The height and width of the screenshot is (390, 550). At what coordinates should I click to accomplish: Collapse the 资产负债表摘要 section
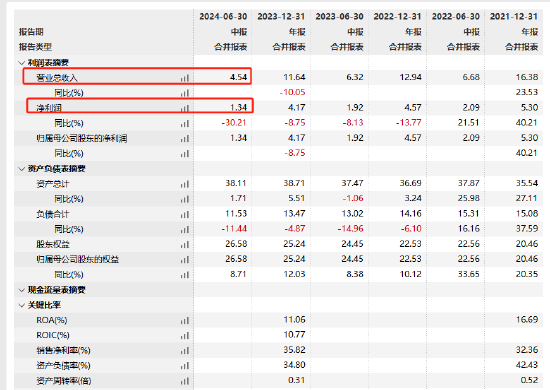point(21,169)
